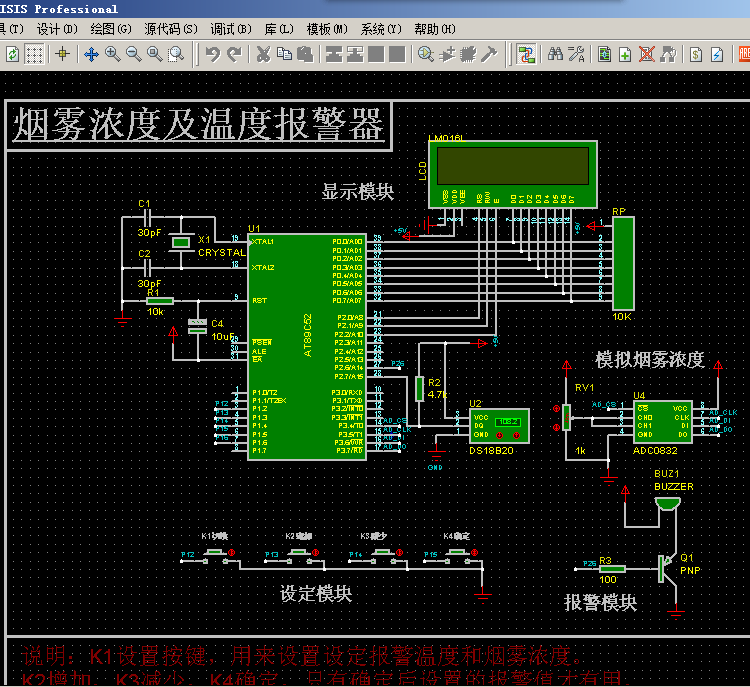Click the Zoom Out magnifier
The image size is (750, 687).
click(x=133, y=54)
